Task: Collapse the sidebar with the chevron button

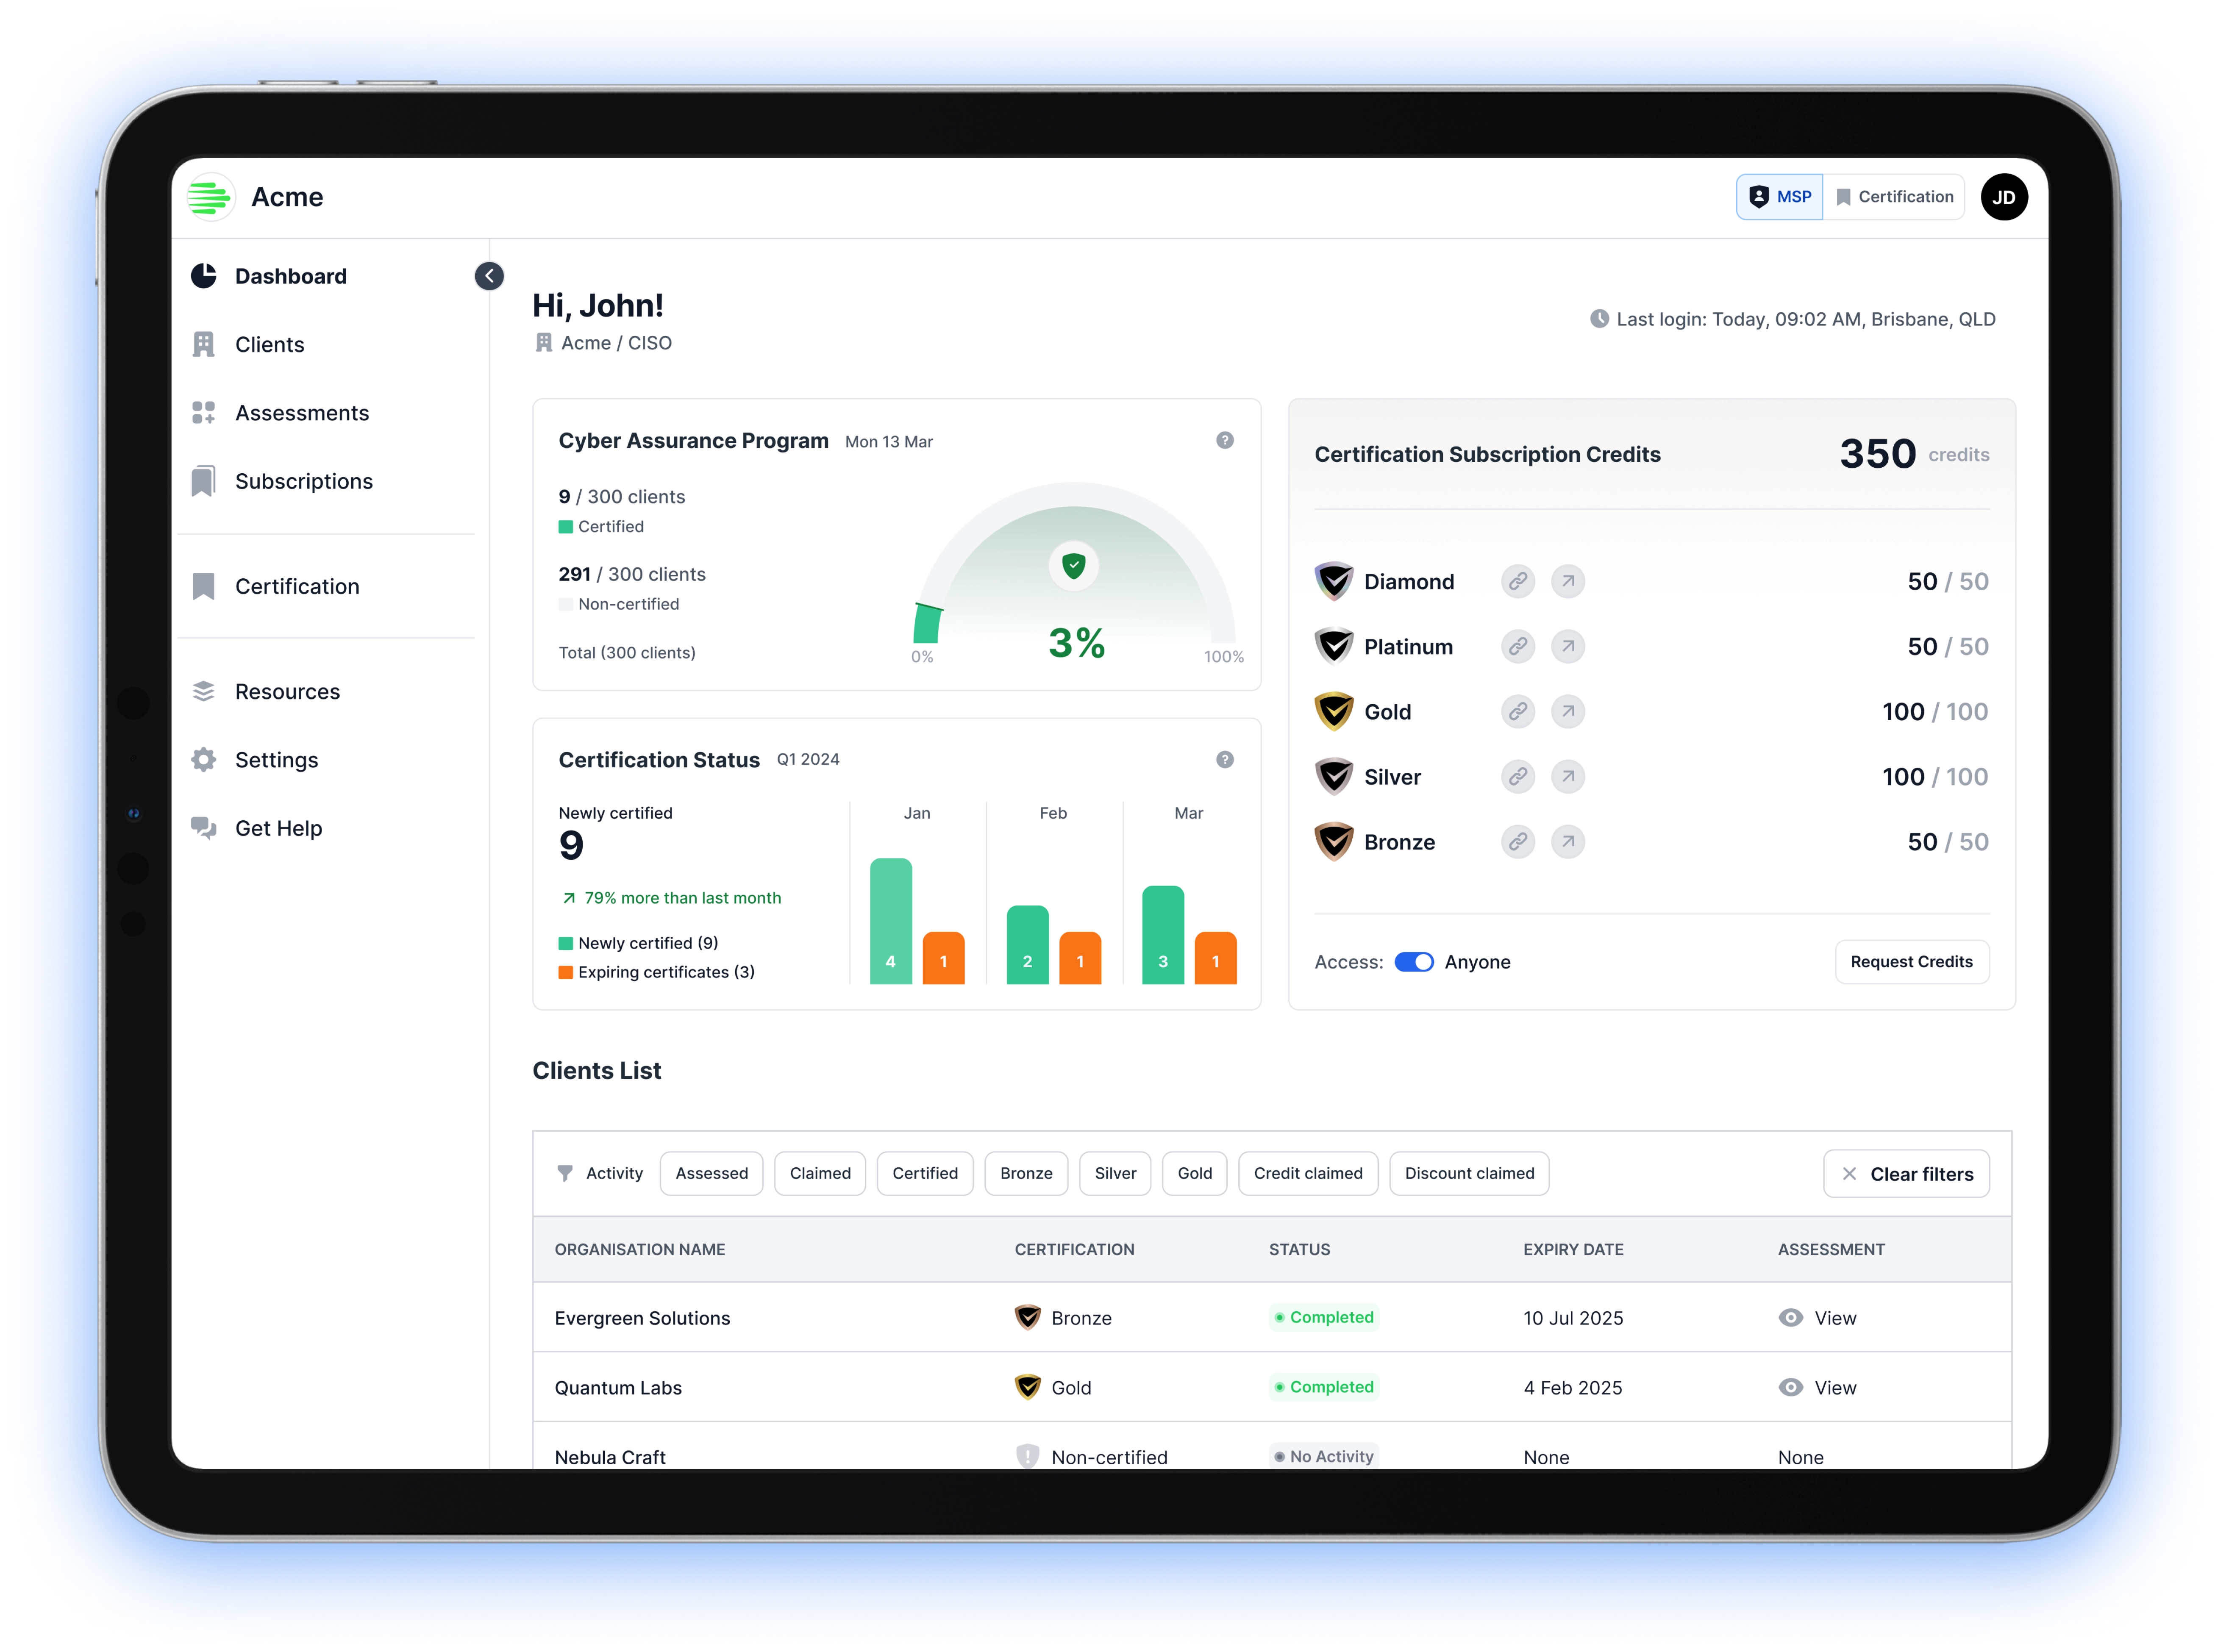Action: (489, 276)
